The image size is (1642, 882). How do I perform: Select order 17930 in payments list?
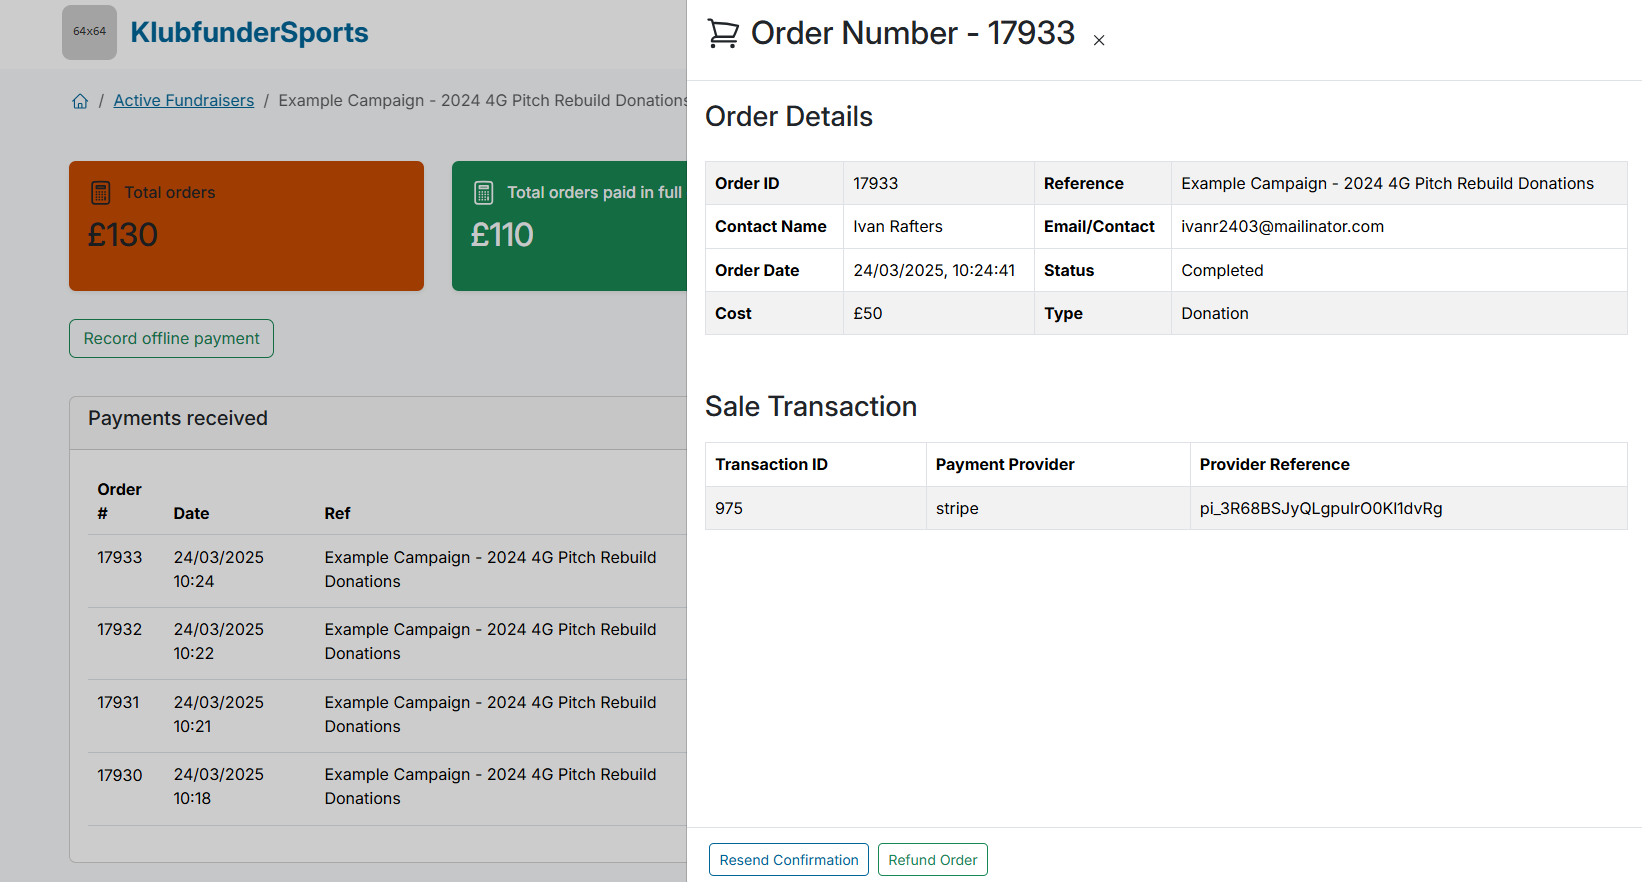pyautogui.click(x=120, y=775)
